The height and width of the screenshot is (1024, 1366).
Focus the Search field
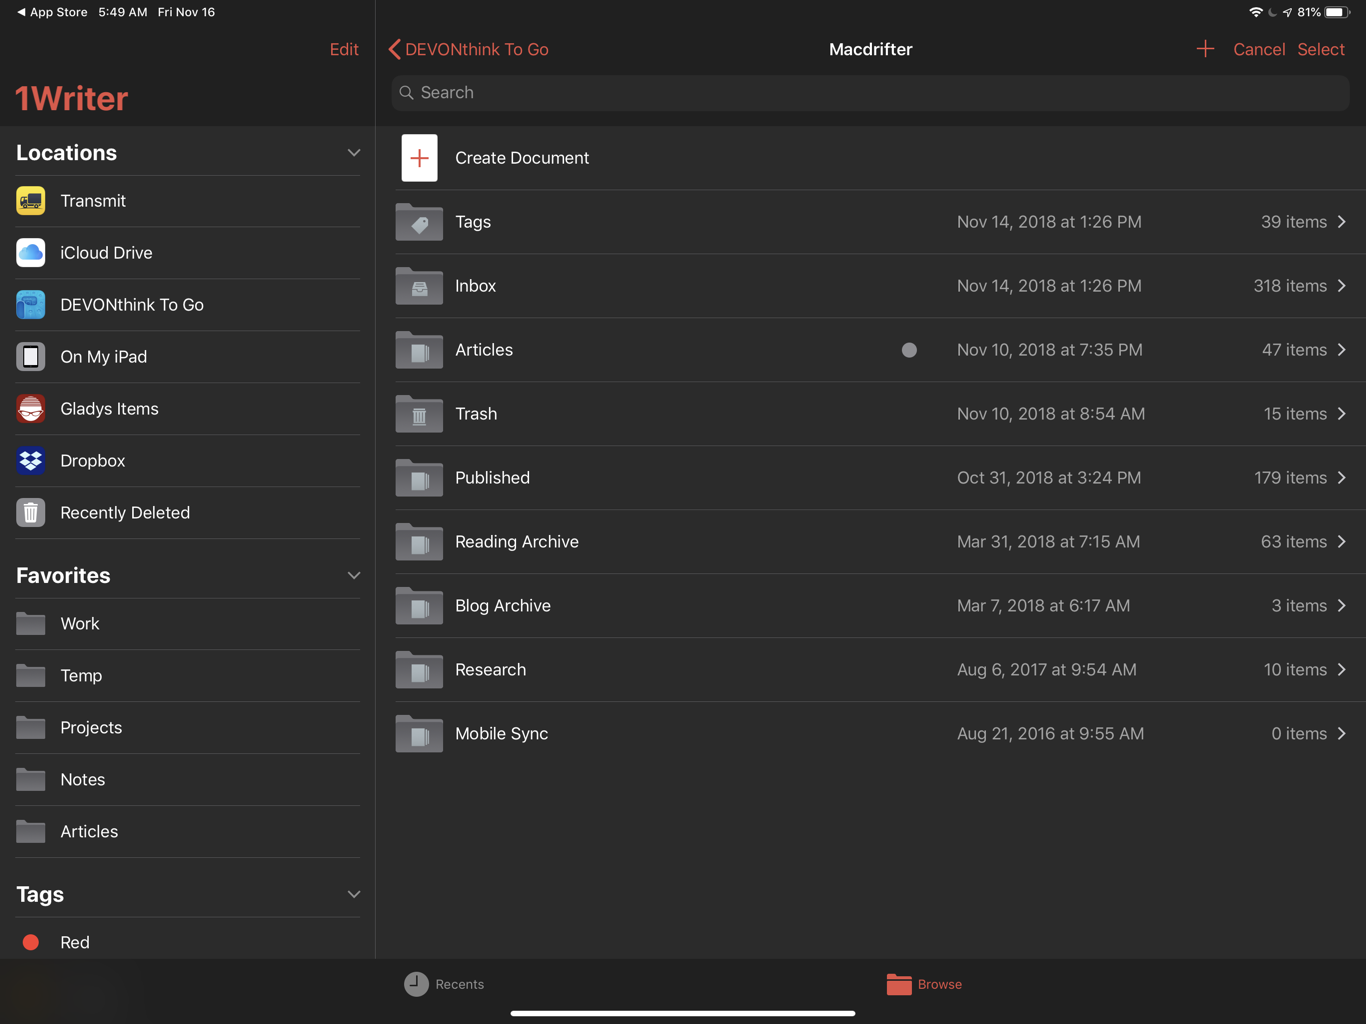coord(870,93)
